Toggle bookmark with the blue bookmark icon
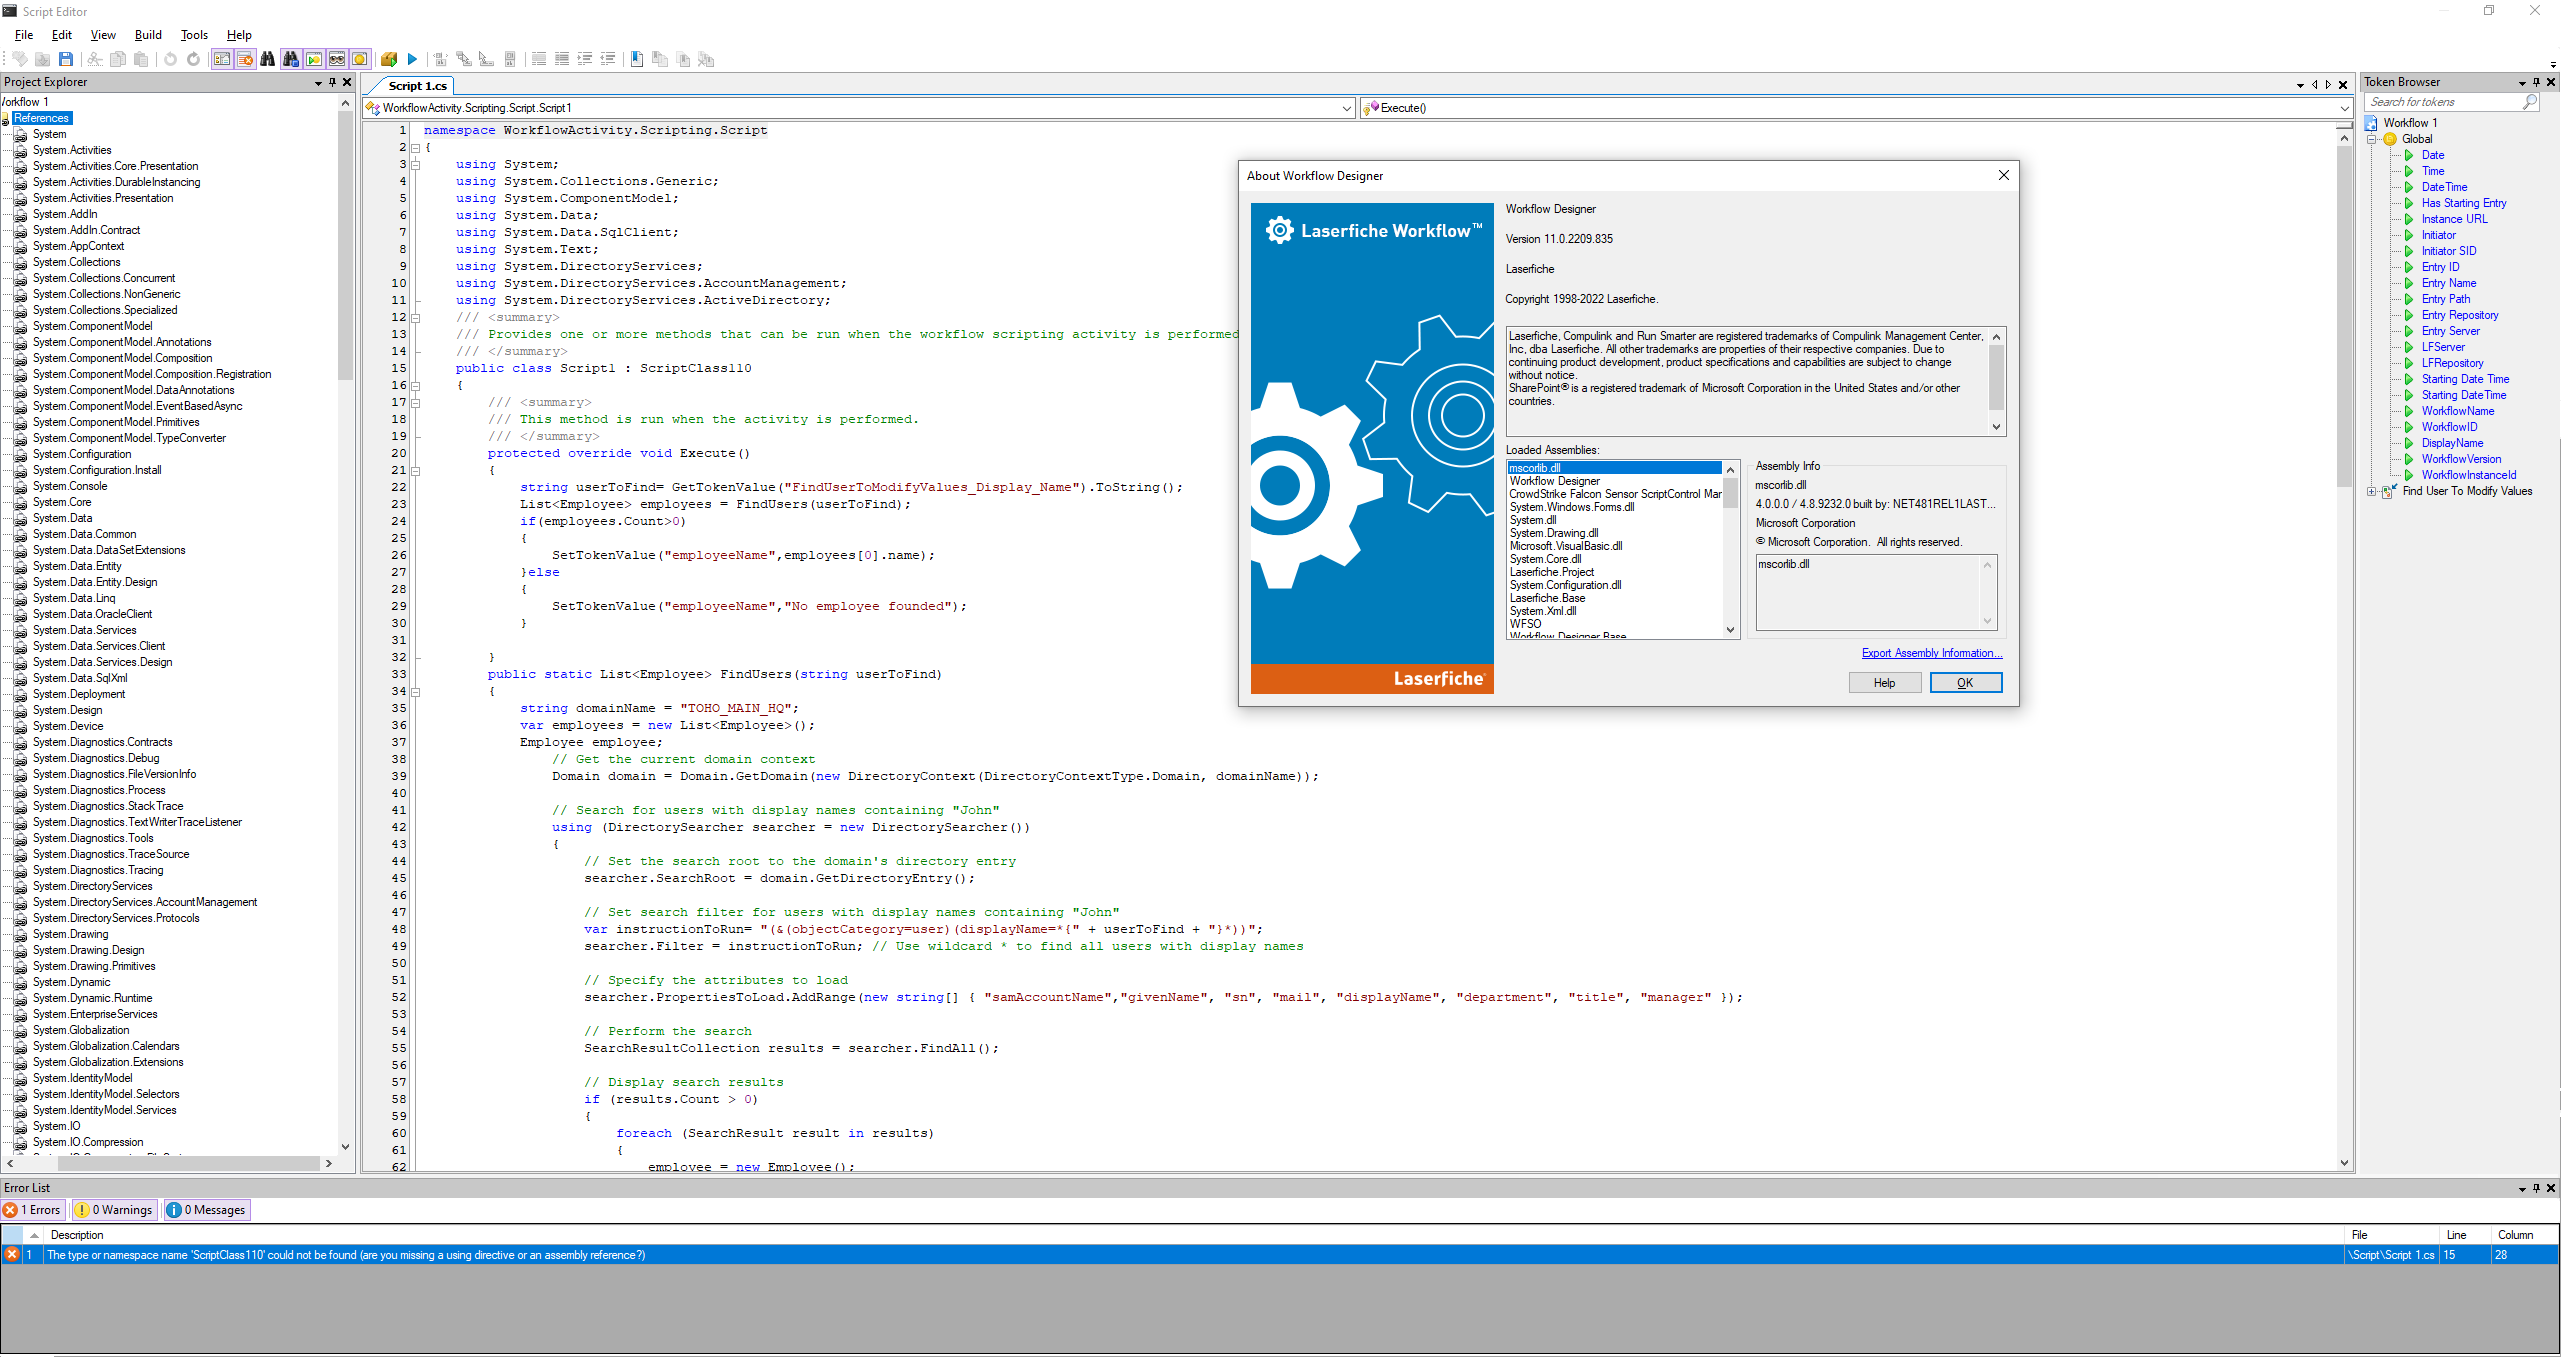Screen dimensions: 2561x1357 tap(637, 59)
